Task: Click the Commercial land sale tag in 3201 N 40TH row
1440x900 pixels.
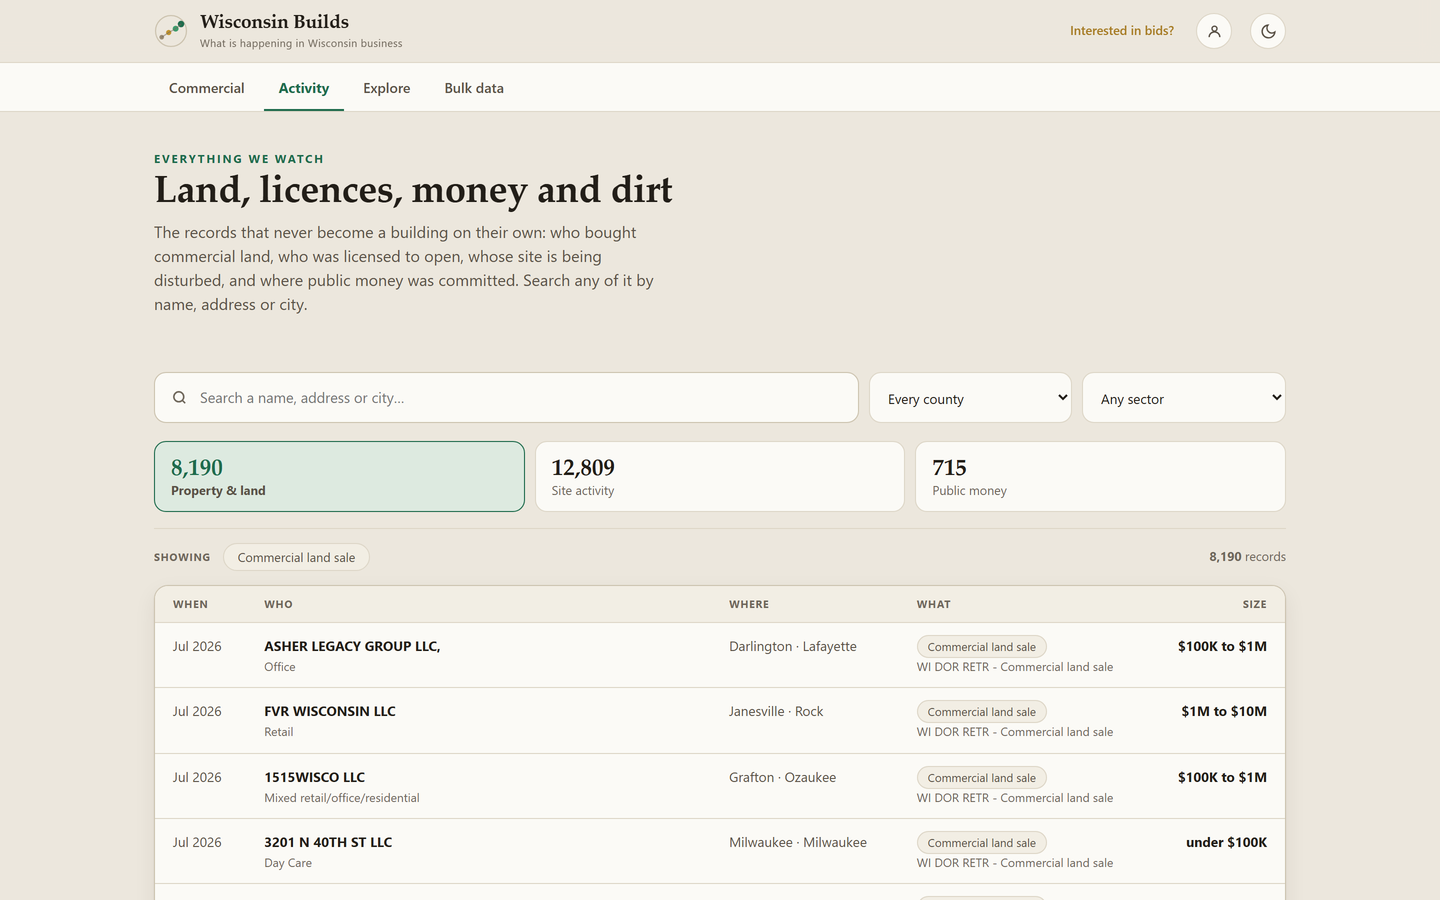Action: [x=982, y=843]
